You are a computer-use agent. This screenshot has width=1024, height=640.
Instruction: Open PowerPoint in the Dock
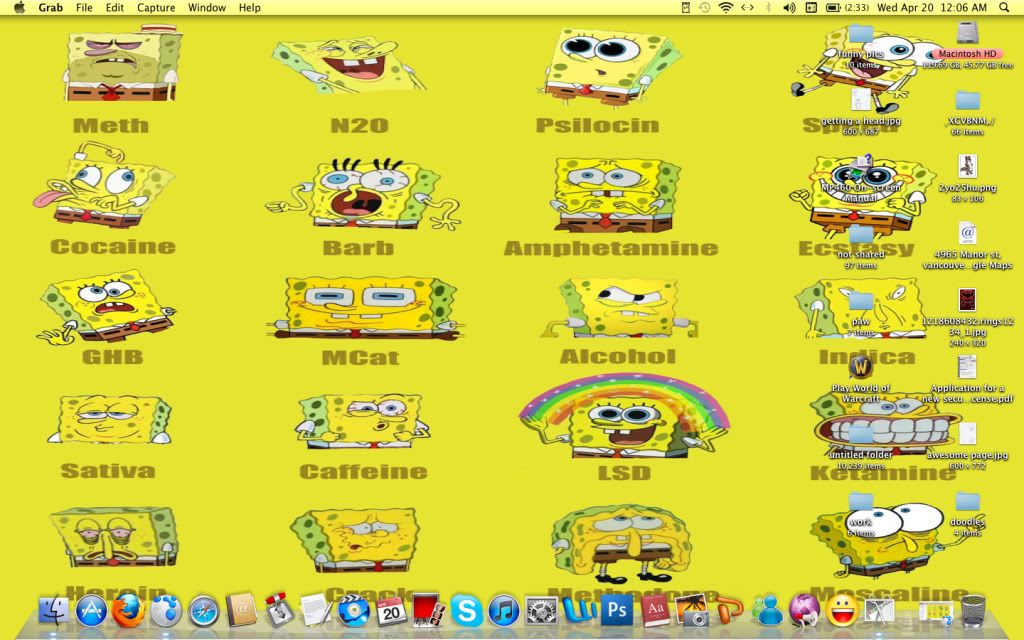click(x=729, y=611)
